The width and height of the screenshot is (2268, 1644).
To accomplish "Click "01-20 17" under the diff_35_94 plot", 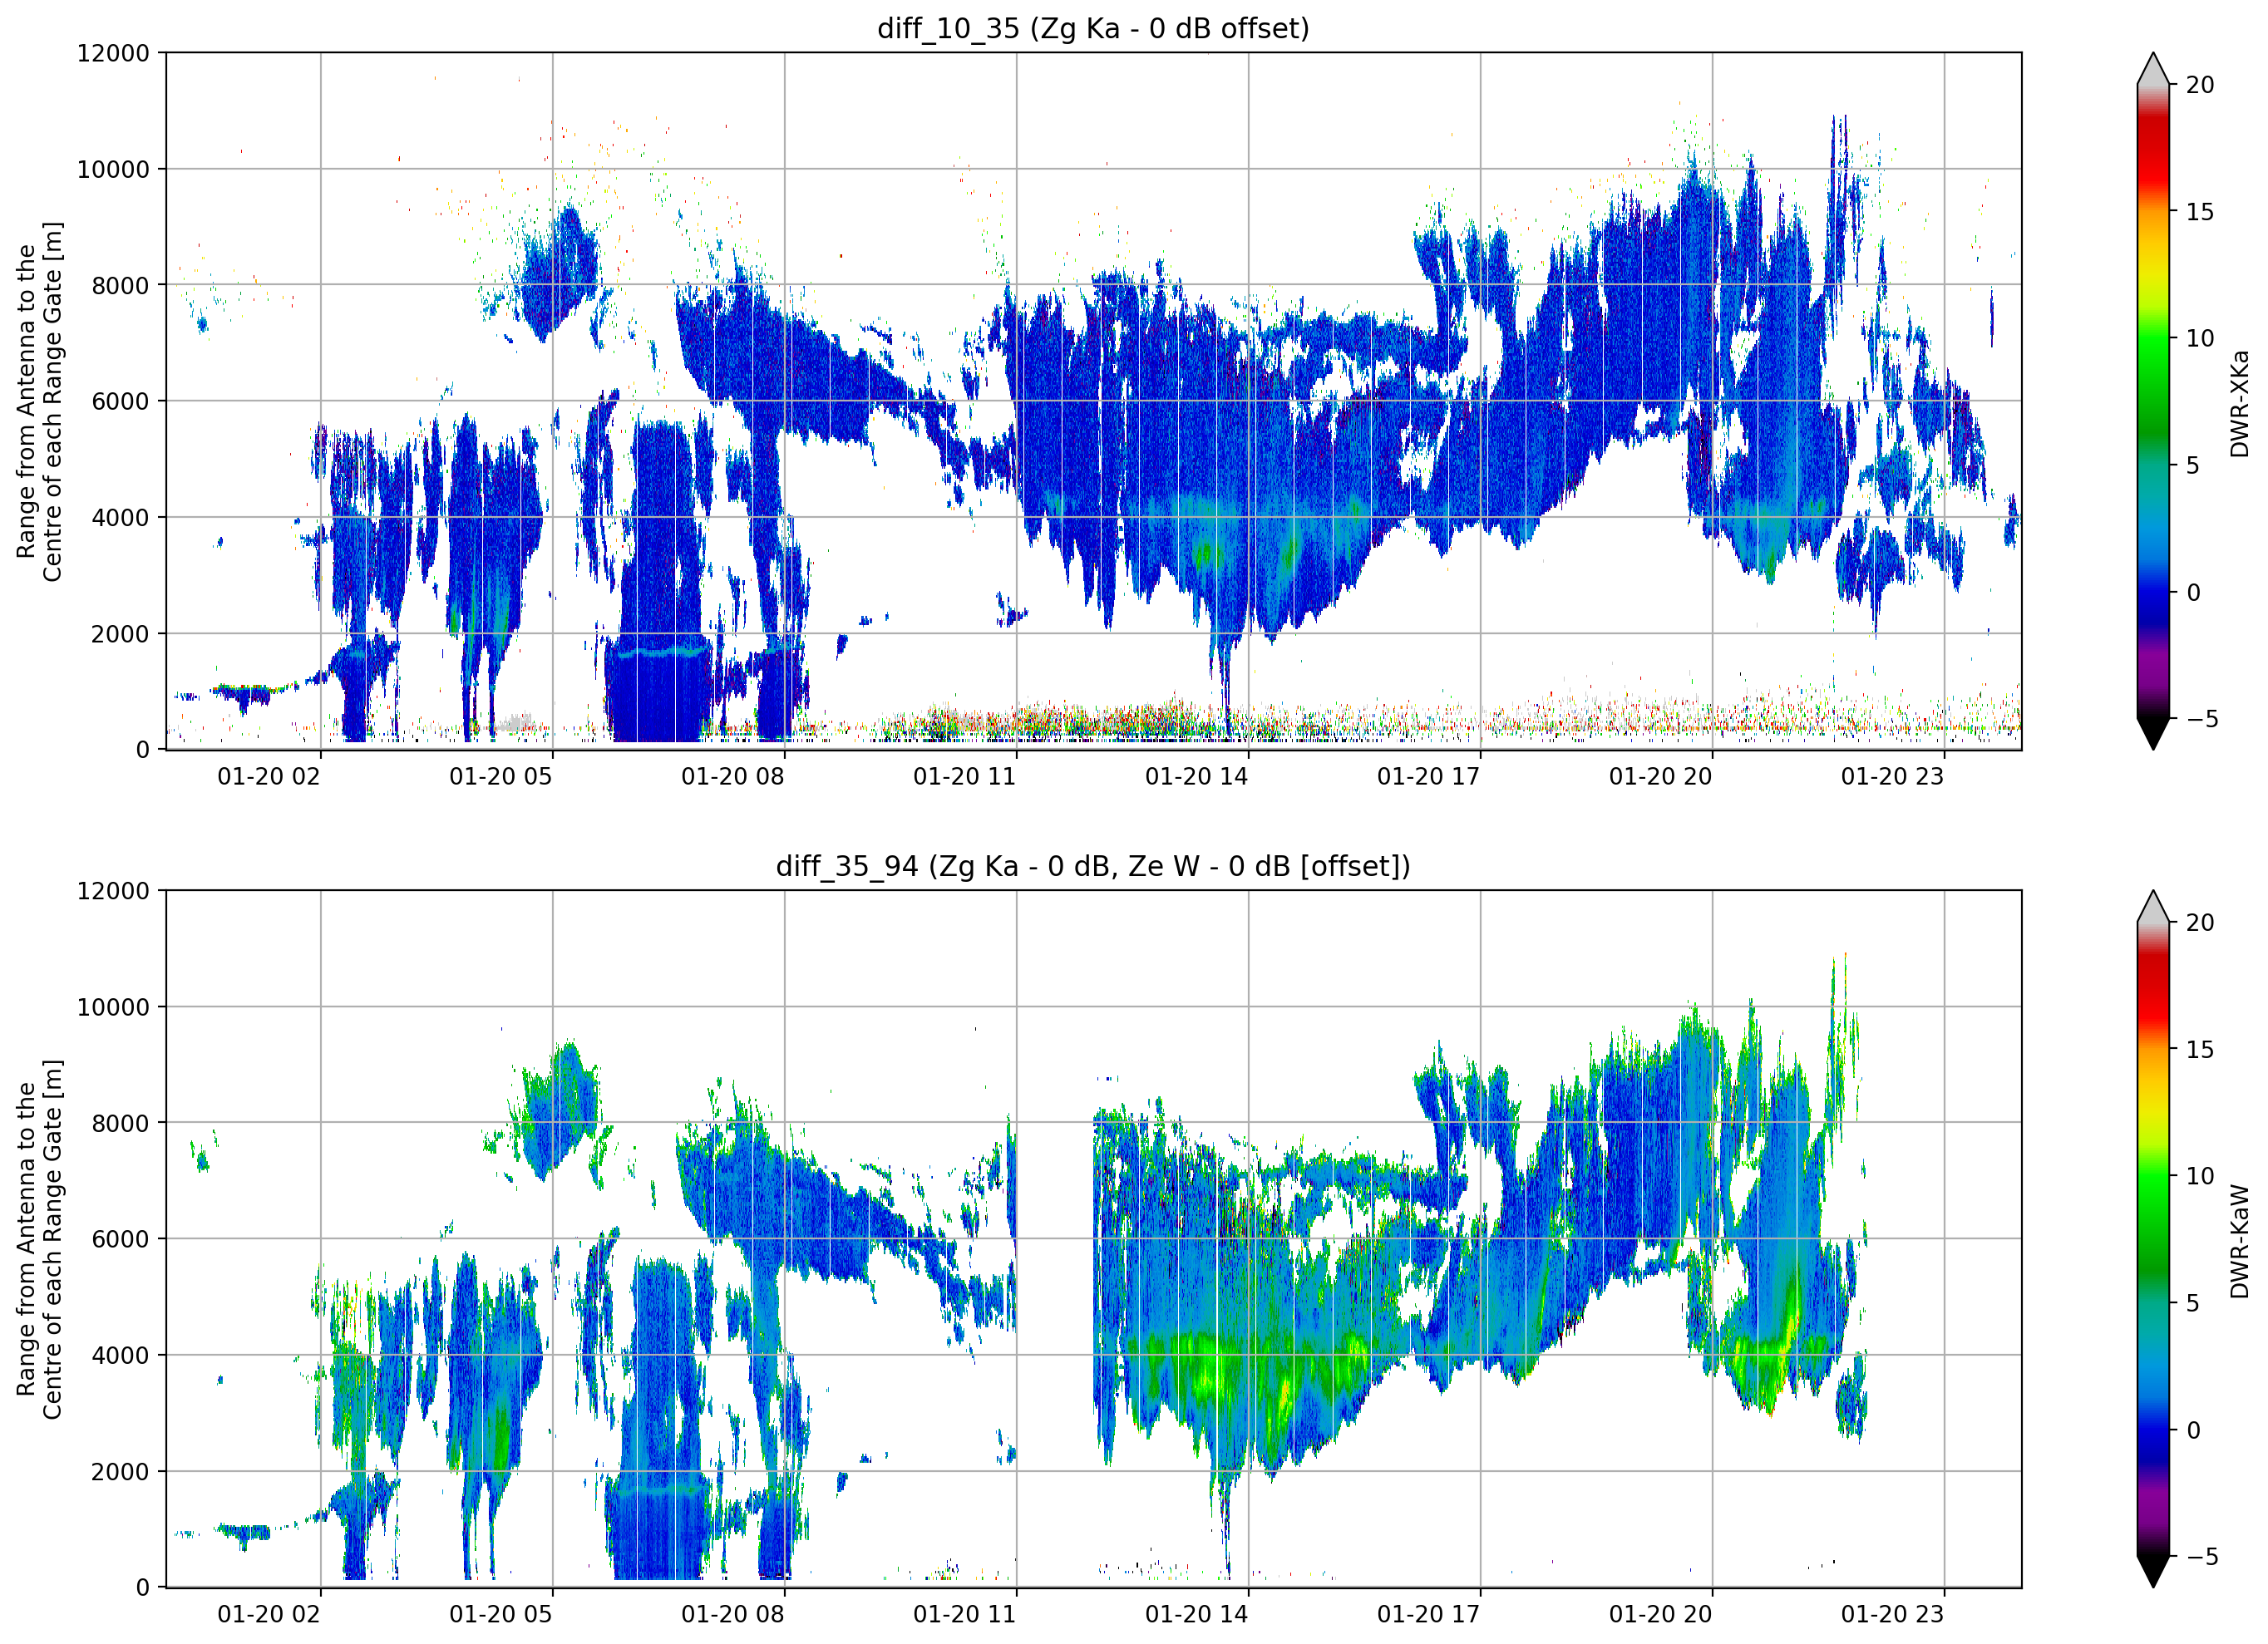I will click(x=1429, y=1615).
